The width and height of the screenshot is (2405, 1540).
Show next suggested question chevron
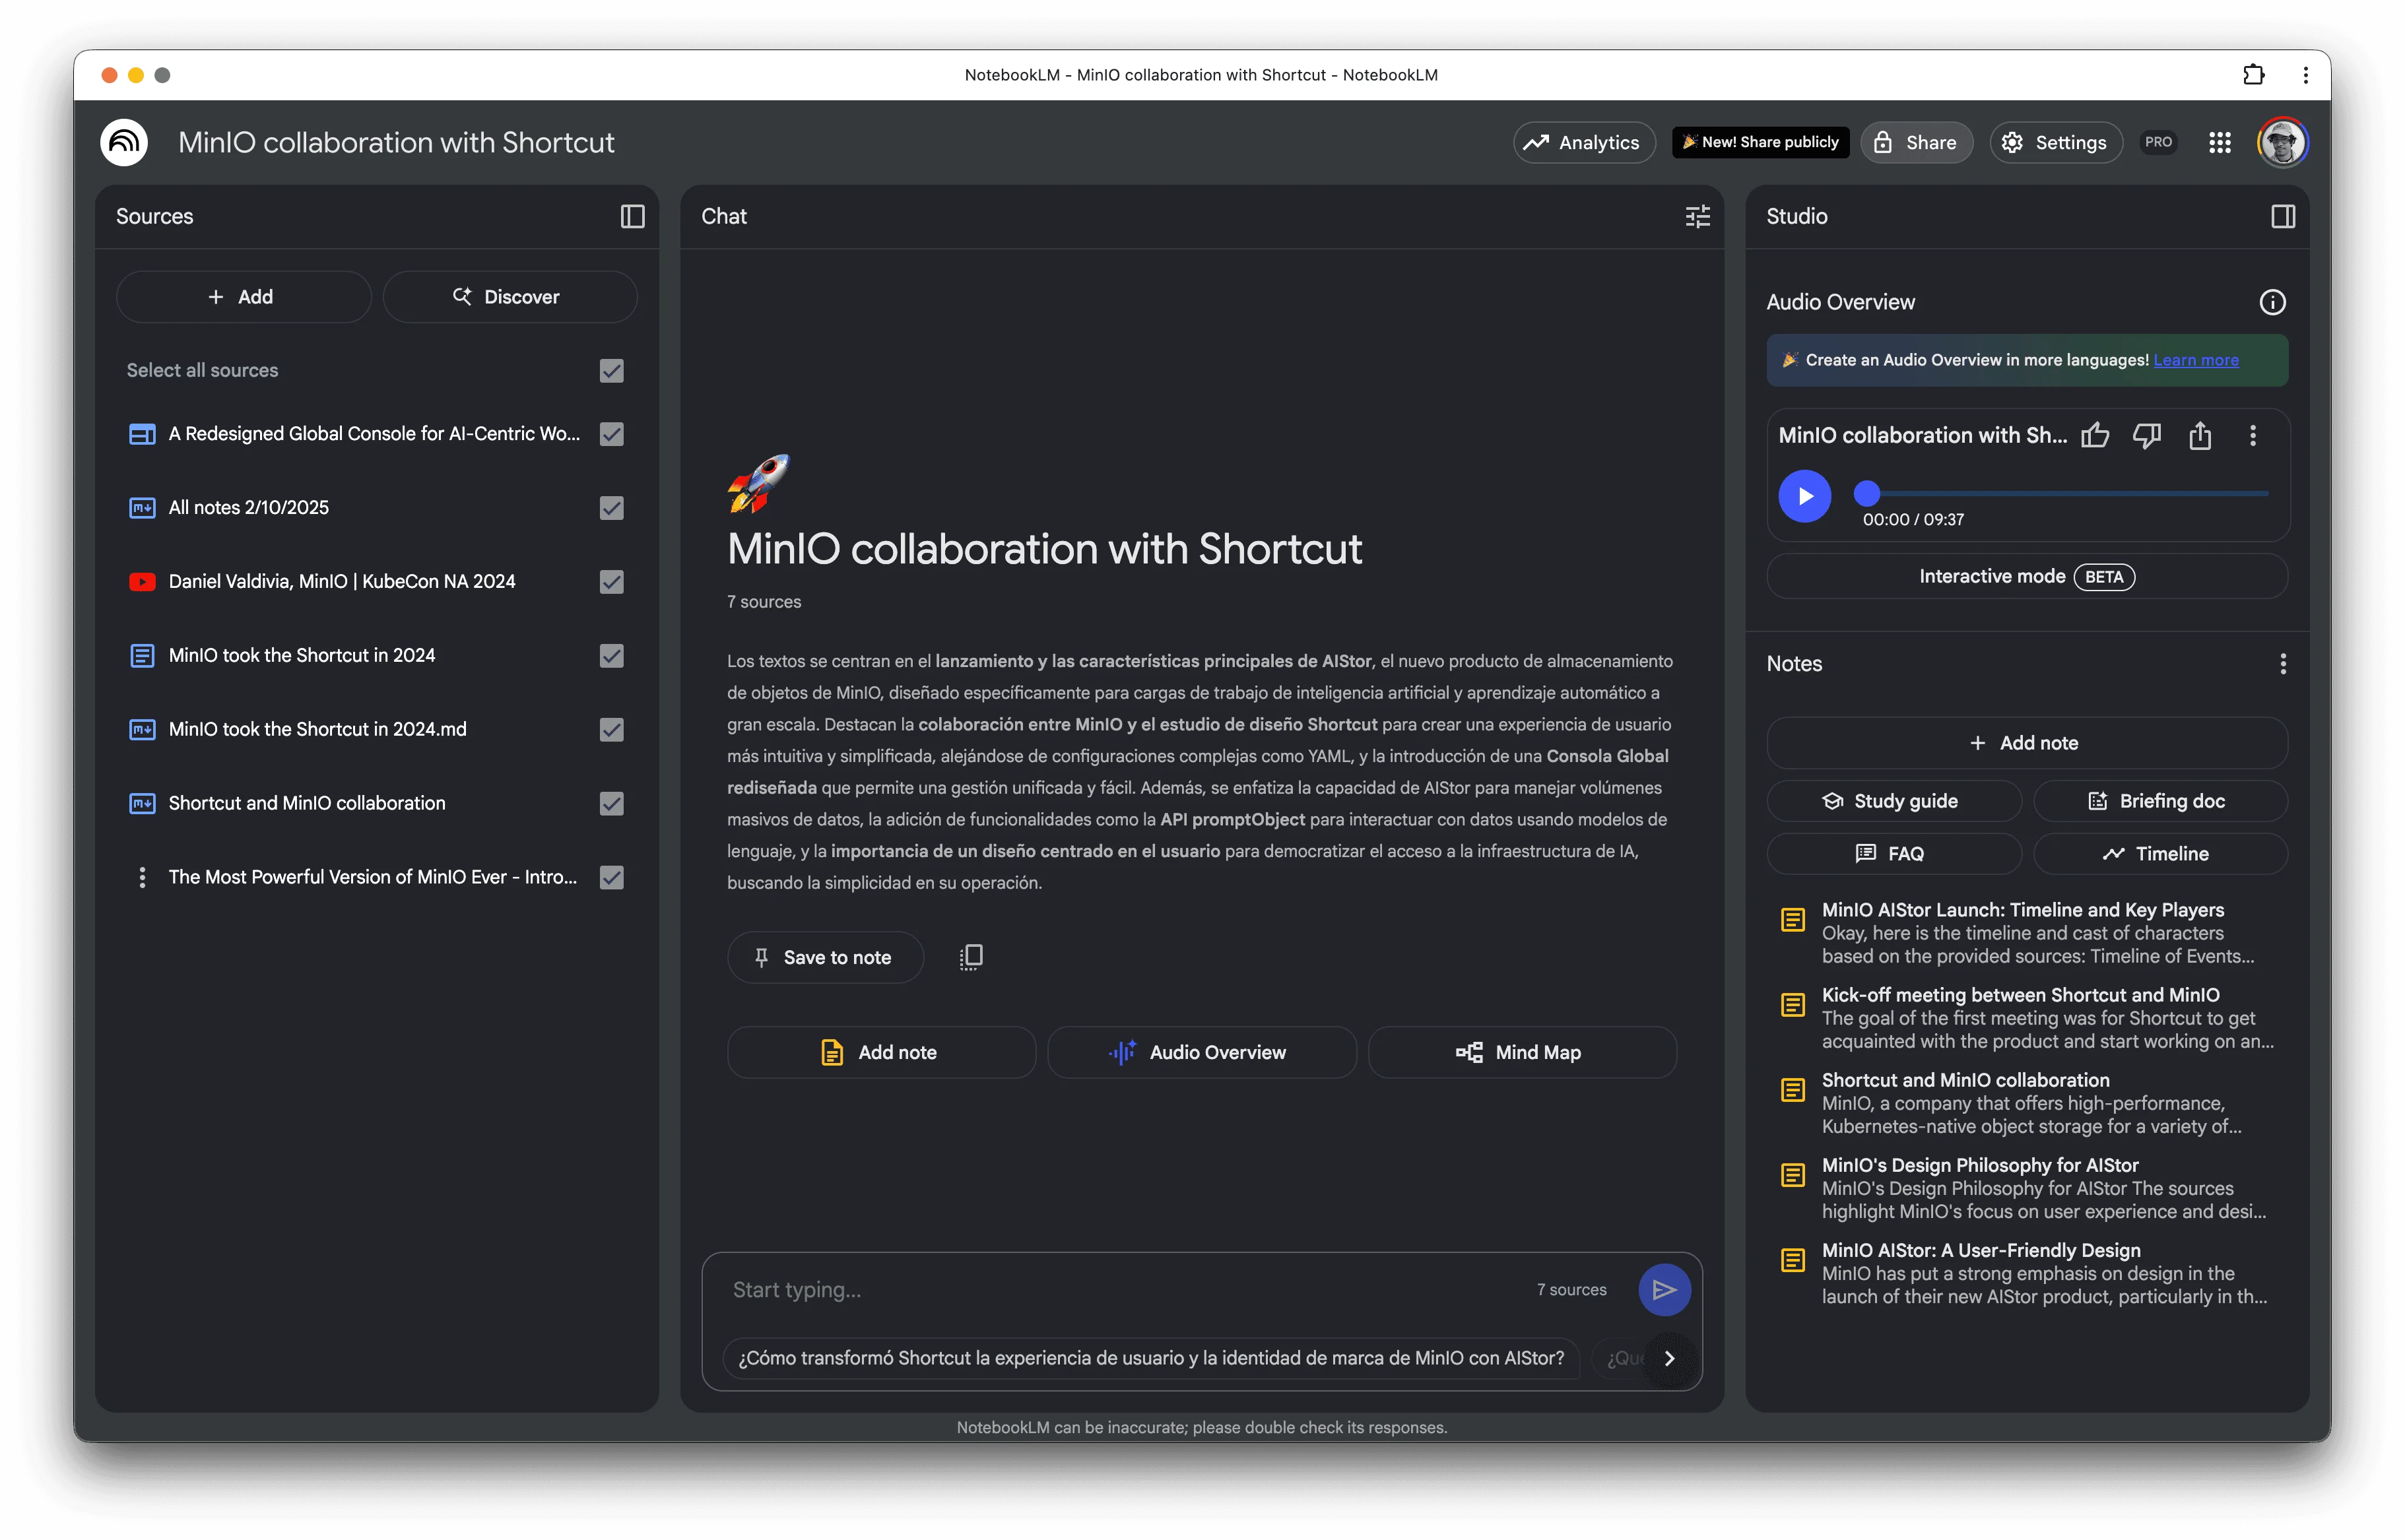point(1669,1358)
